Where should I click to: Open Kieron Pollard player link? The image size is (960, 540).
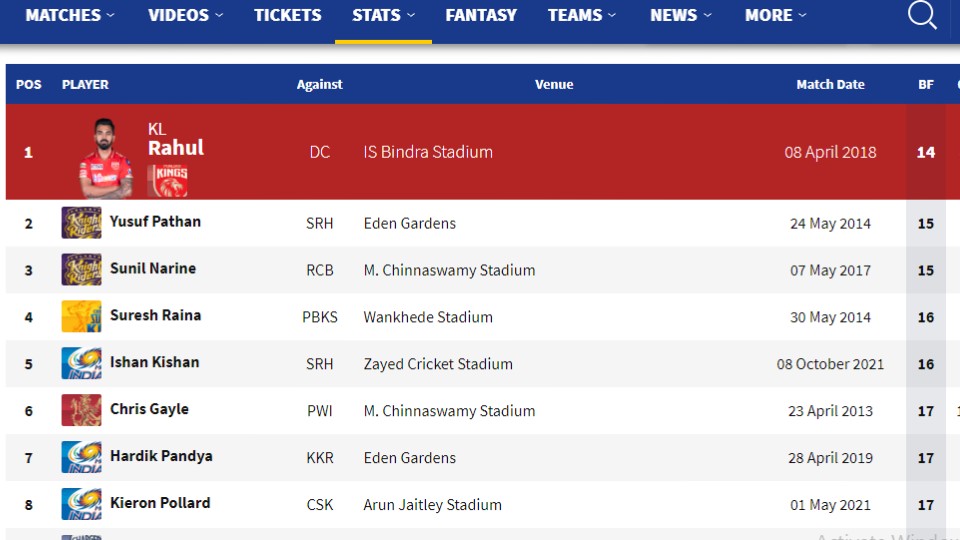tap(160, 503)
